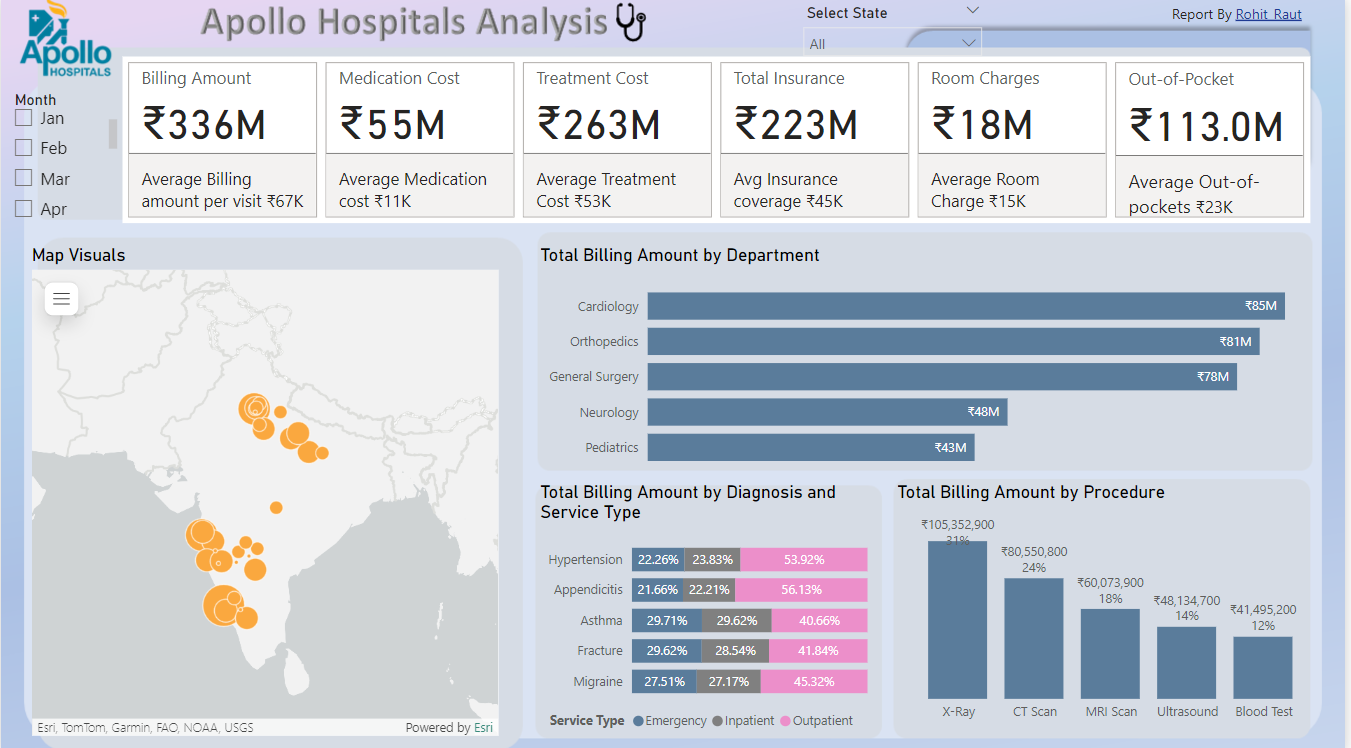Viewport: 1351px width, 748px height.
Task: Click the stethoscope icon beside the title
Action: [x=630, y=22]
